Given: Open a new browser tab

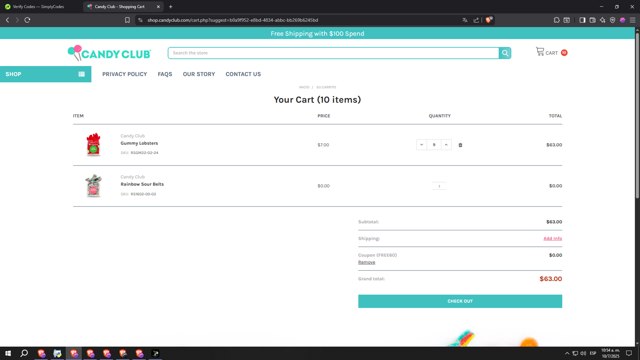Looking at the screenshot, I should coord(171,7).
